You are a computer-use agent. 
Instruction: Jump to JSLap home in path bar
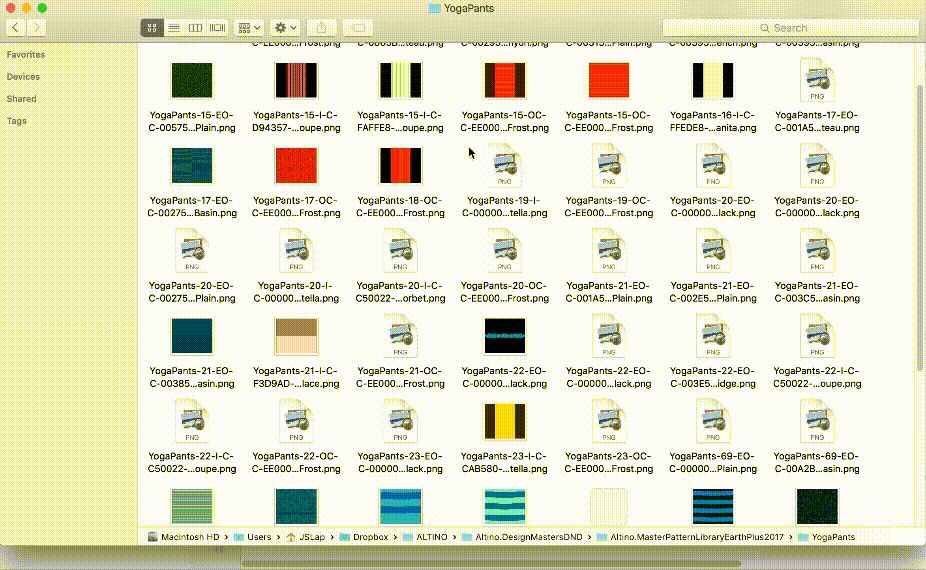[x=306, y=537]
